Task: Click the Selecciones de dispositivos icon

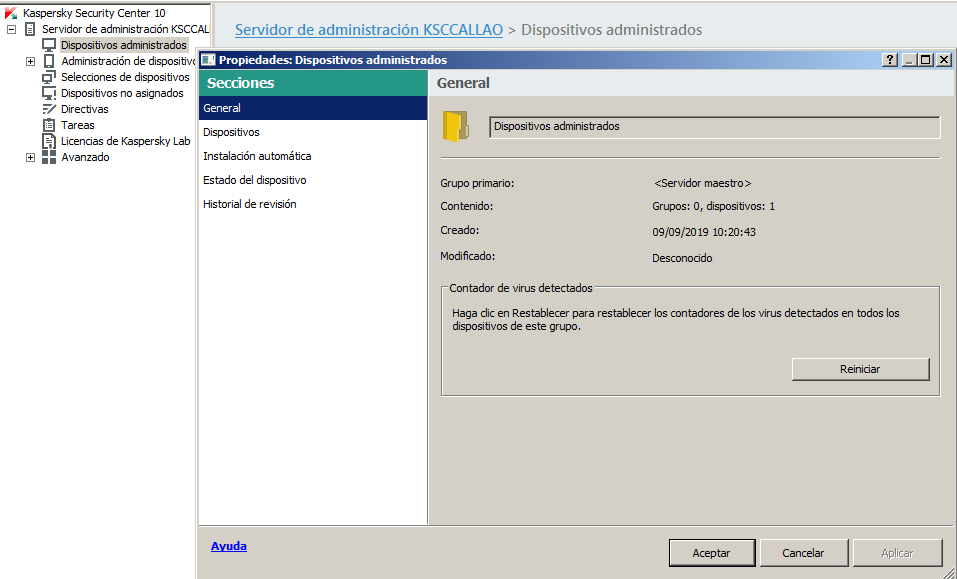Action: click(49, 77)
